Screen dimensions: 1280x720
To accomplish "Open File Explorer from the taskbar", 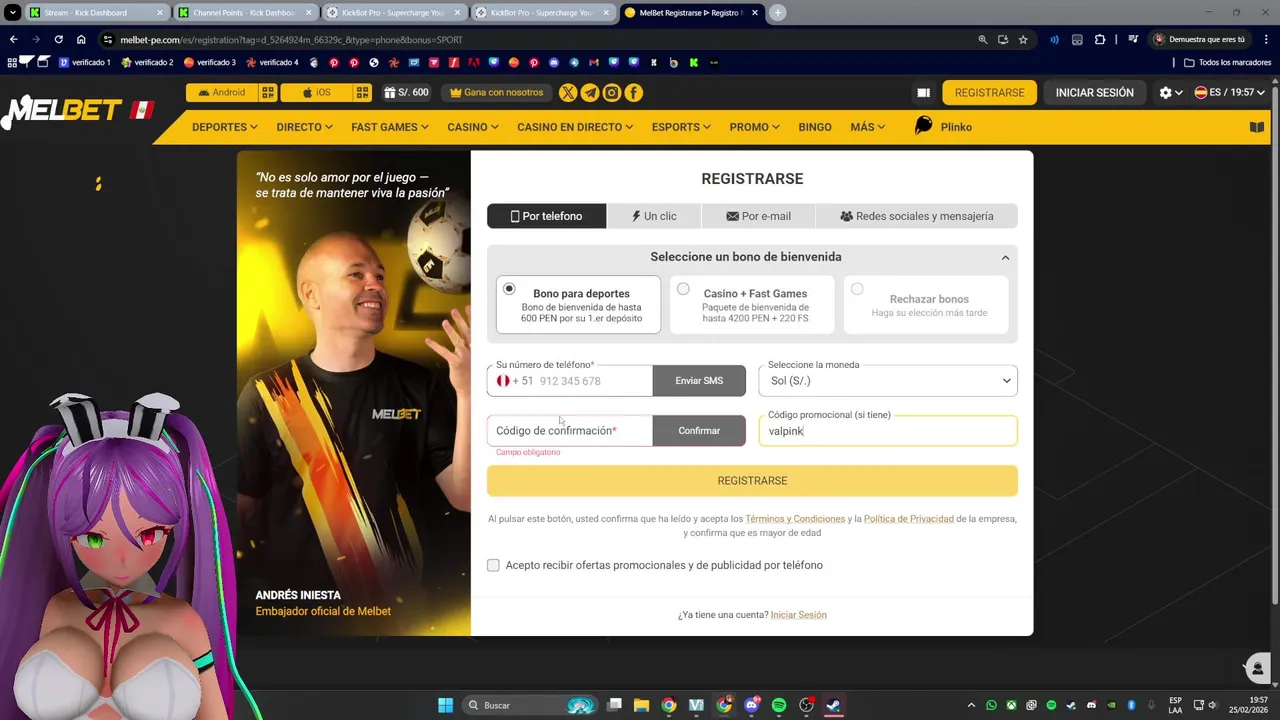I will click(641, 705).
